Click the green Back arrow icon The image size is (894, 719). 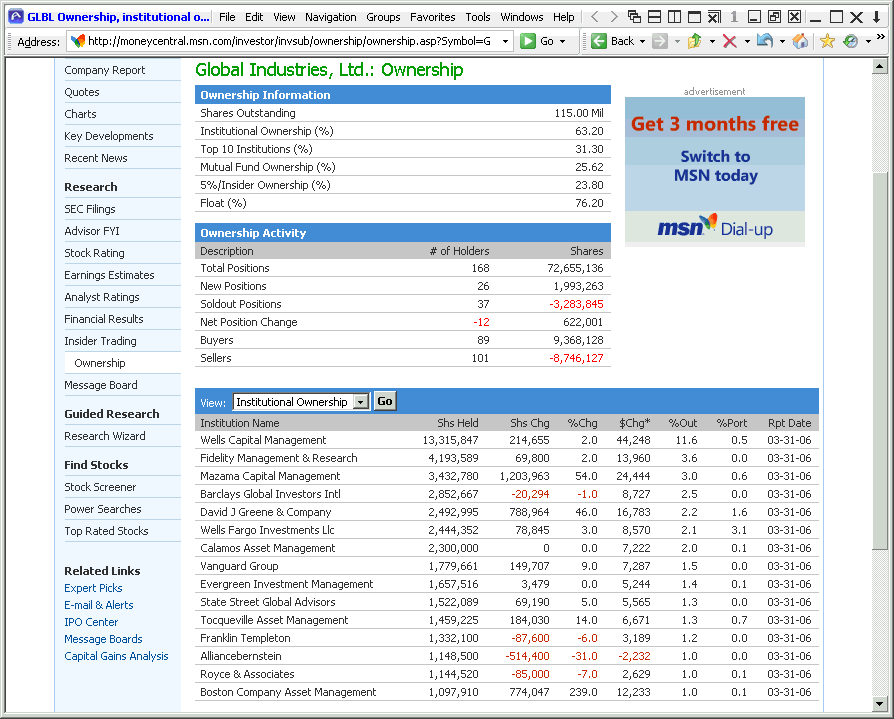[x=599, y=41]
